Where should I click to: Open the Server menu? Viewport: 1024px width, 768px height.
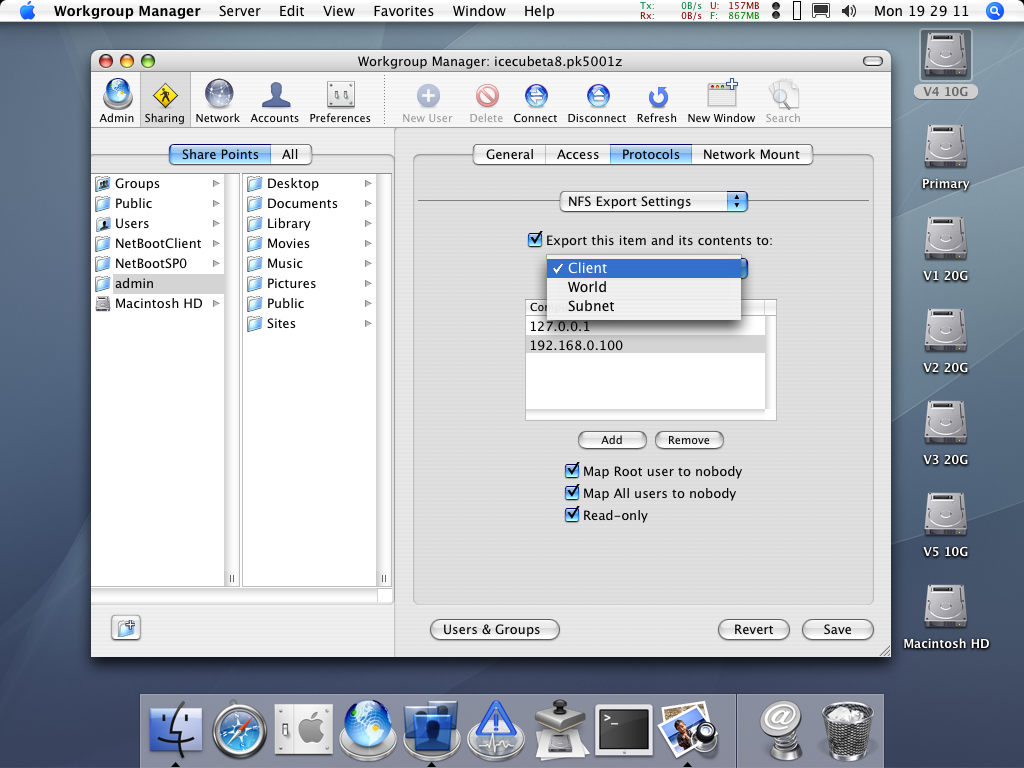(240, 11)
